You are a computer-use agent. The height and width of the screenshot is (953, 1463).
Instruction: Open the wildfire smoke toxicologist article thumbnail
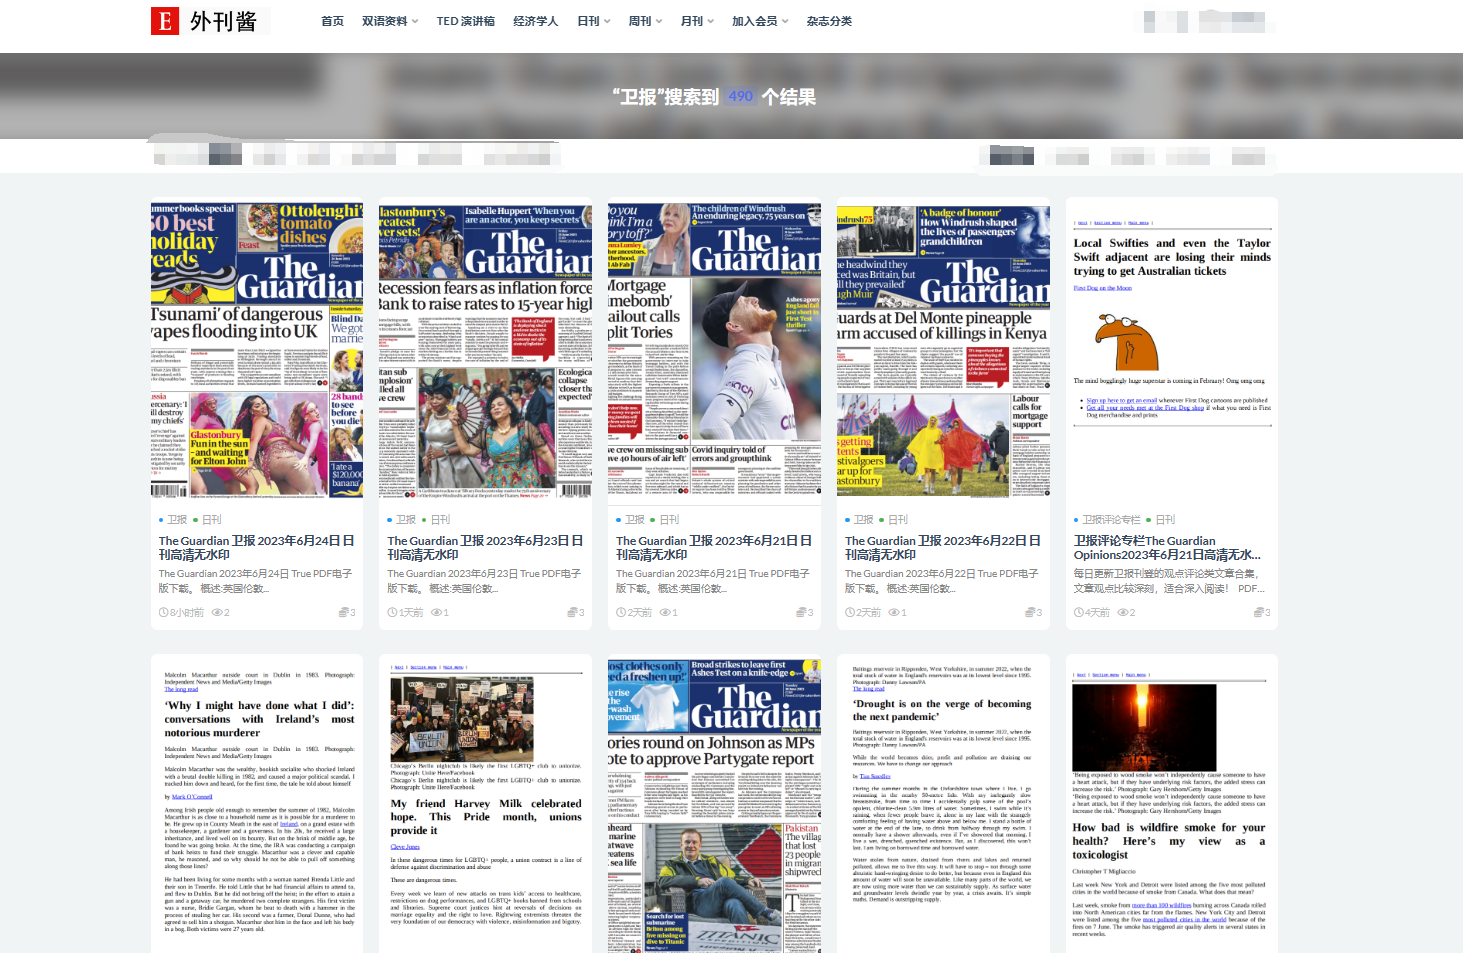click(x=1172, y=804)
